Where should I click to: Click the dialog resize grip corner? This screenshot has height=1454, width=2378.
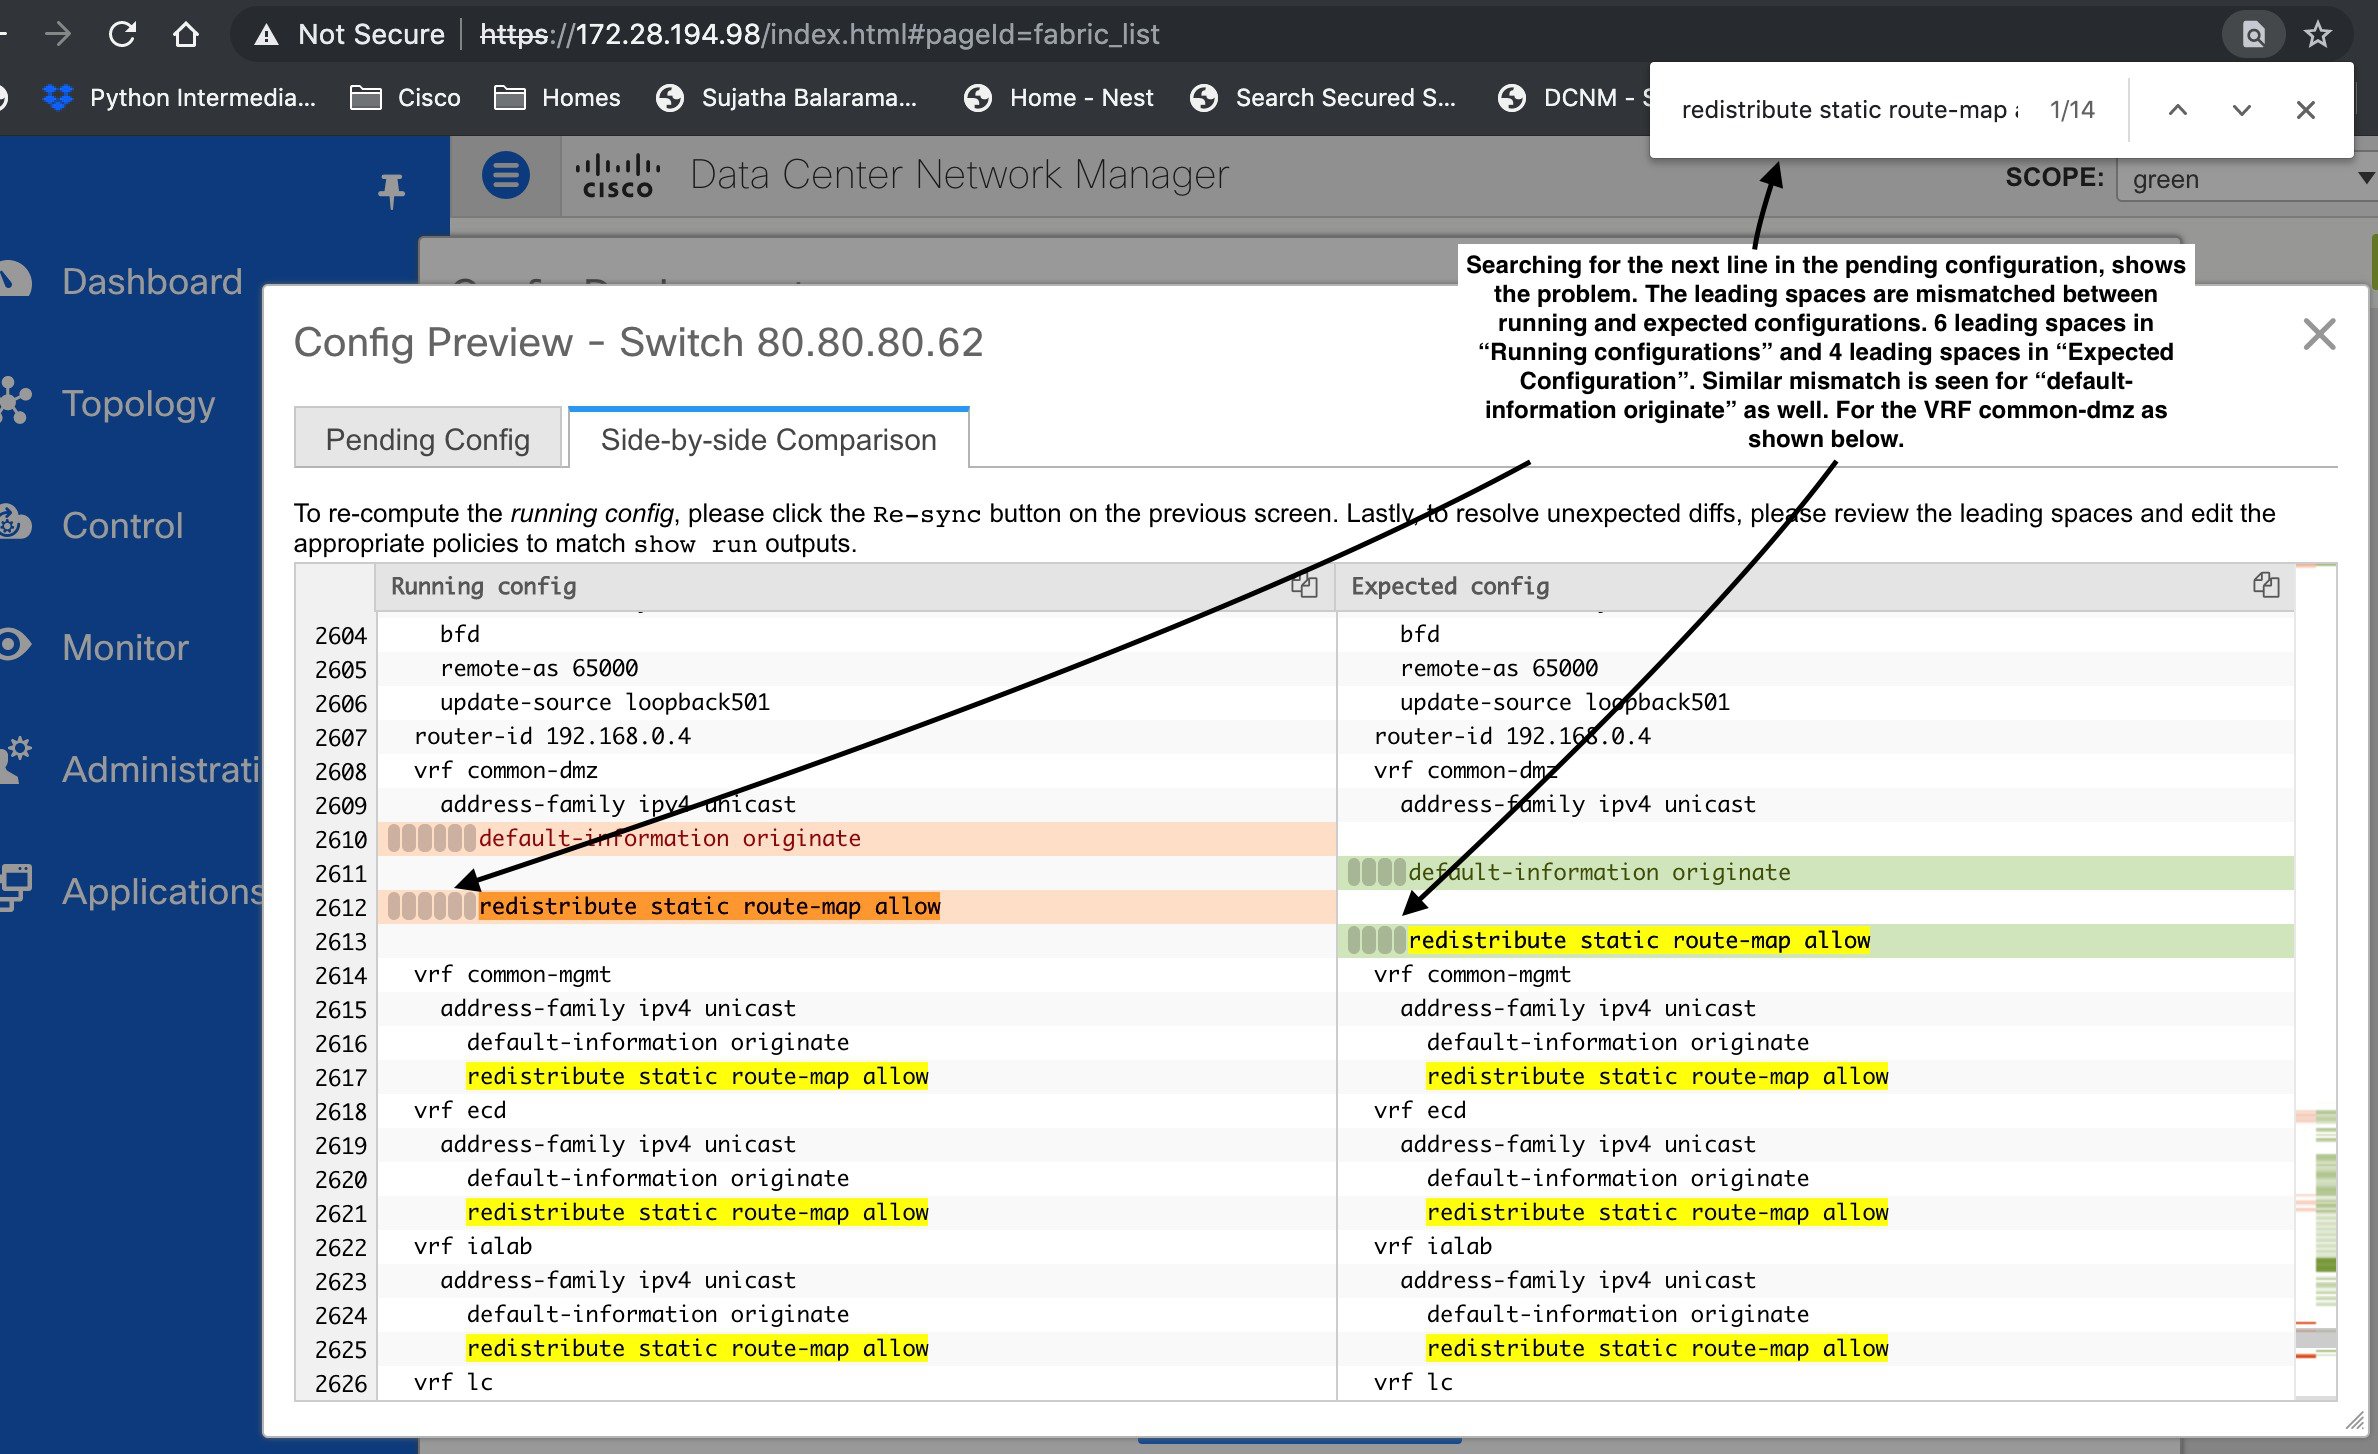(2354, 1420)
